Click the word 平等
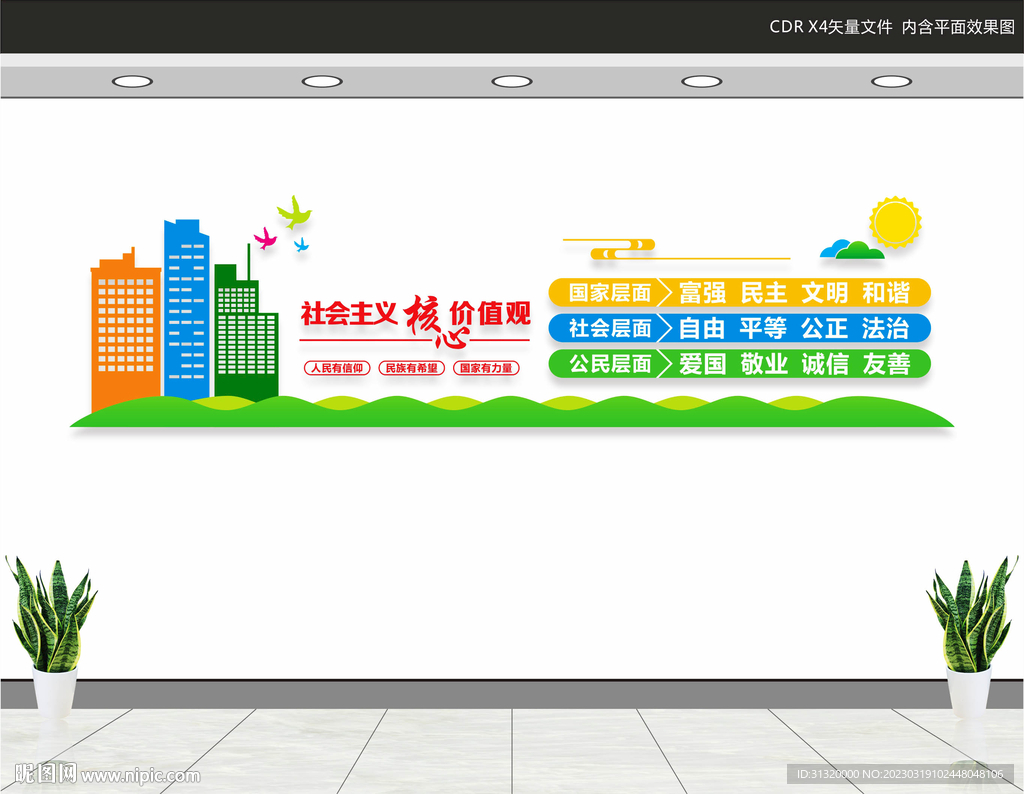Viewport: 1024px width, 794px height. (x=763, y=328)
